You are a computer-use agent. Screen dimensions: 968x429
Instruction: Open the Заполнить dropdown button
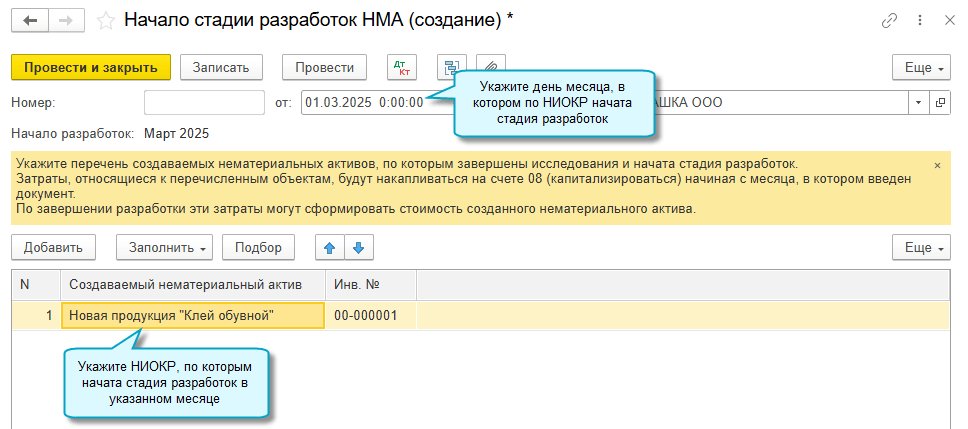pos(164,248)
